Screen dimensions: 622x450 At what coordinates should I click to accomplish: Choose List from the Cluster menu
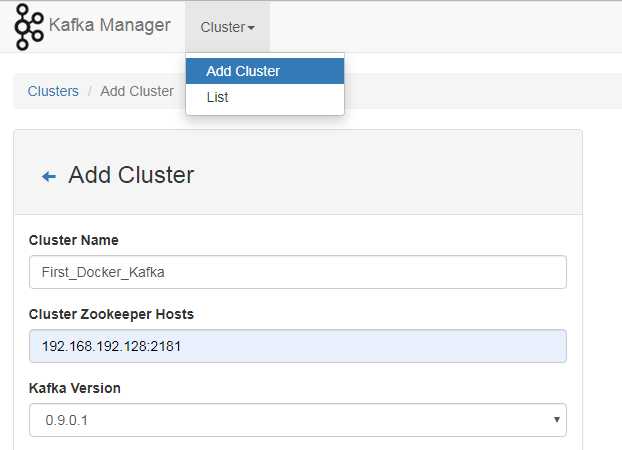(x=265, y=97)
